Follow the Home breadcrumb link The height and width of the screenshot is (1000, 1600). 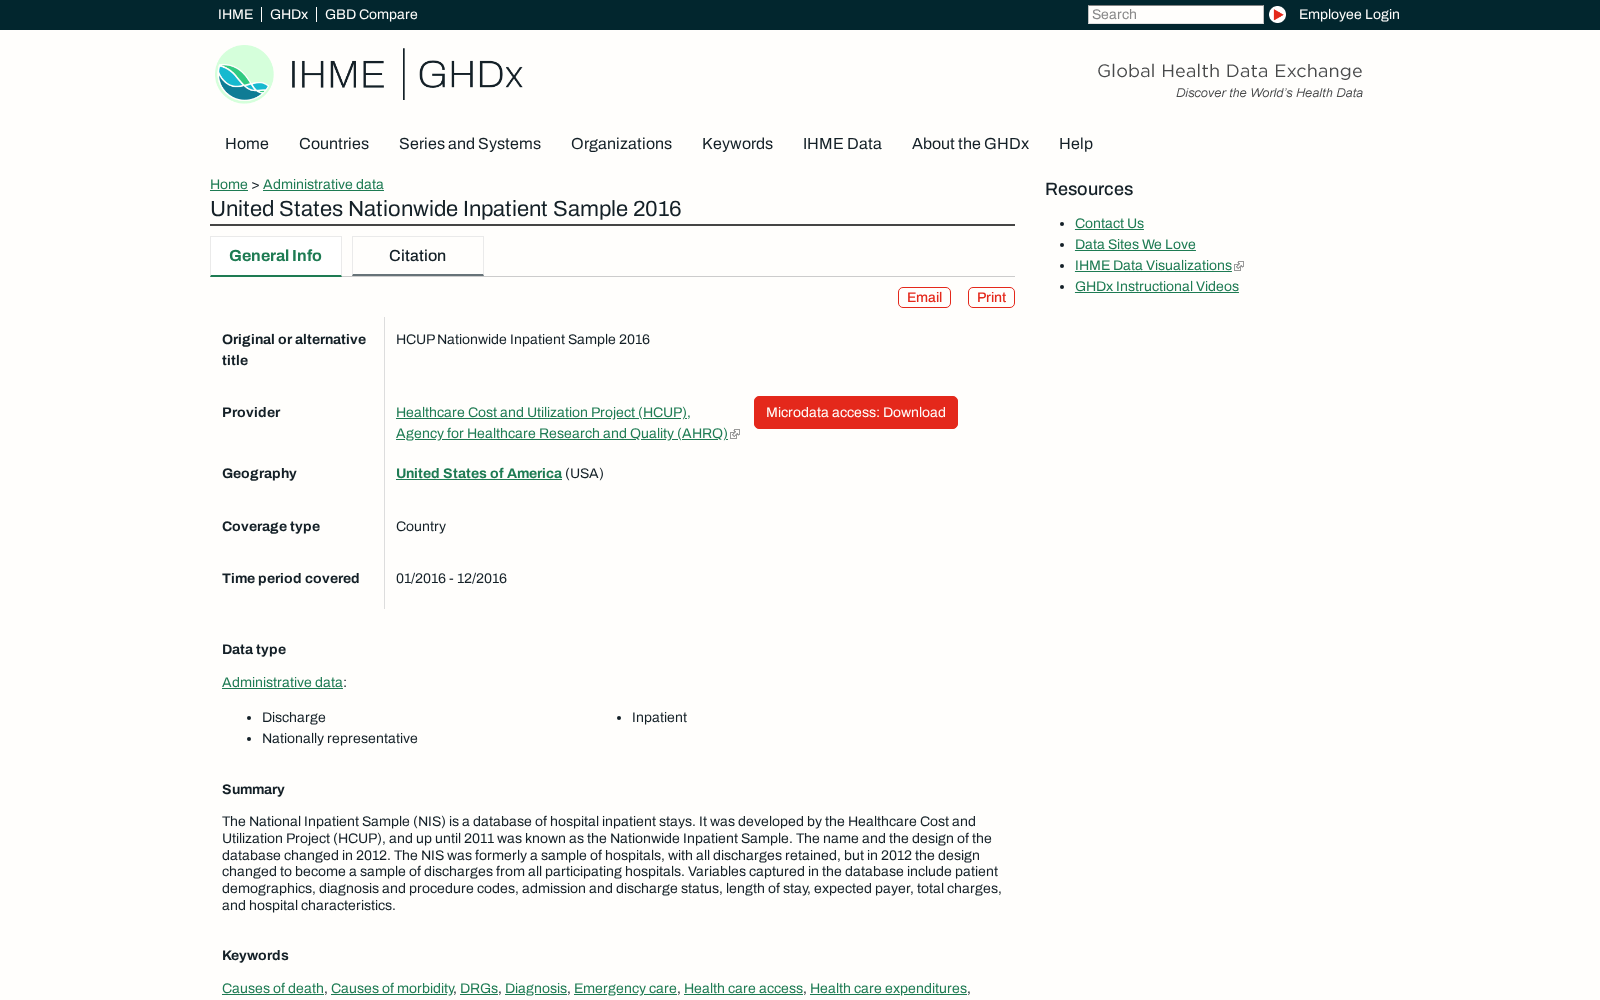(229, 184)
